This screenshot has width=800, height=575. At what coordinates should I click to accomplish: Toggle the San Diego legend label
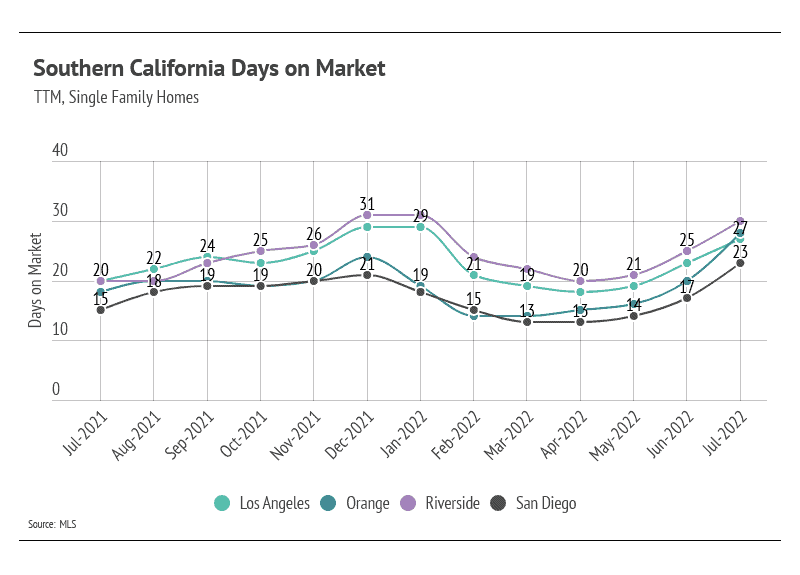click(x=546, y=503)
